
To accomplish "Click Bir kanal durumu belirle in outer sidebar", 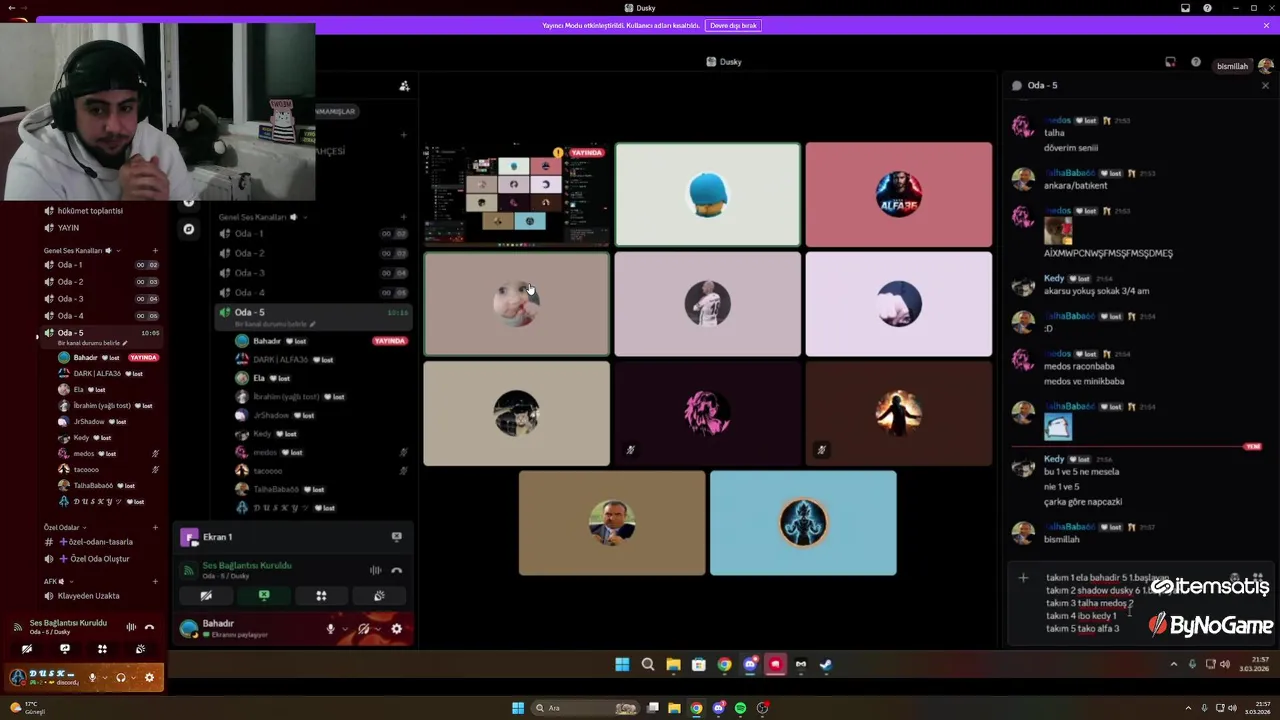I will tap(92, 343).
